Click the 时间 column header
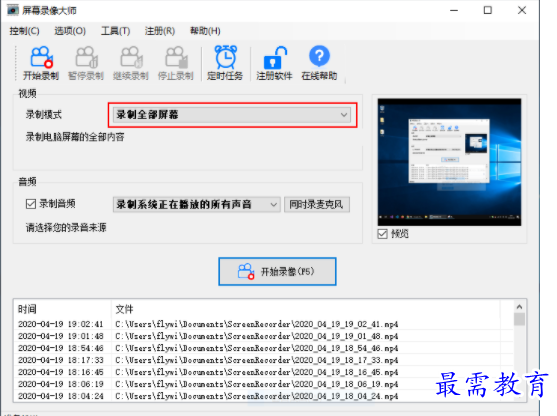The height and width of the screenshot is (416, 557). (x=62, y=309)
